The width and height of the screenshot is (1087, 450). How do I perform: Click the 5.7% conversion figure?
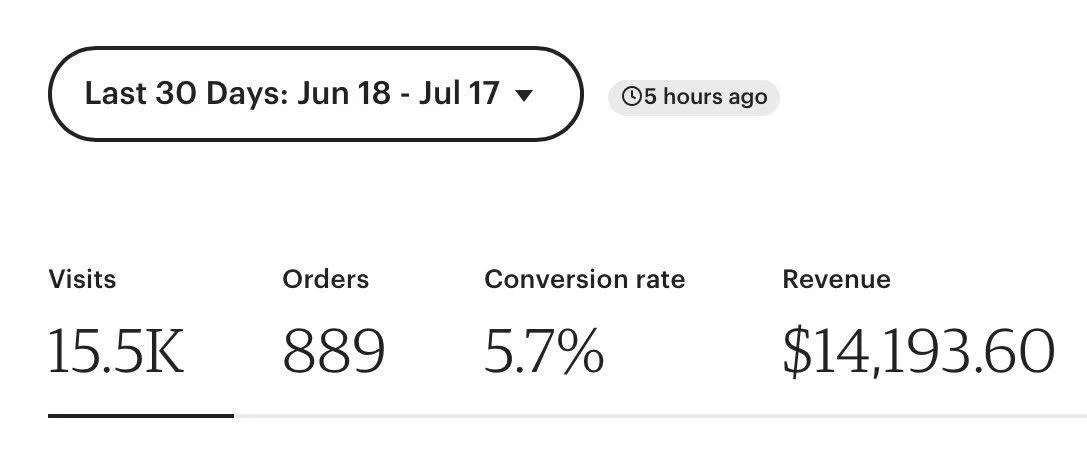tap(544, 352)
